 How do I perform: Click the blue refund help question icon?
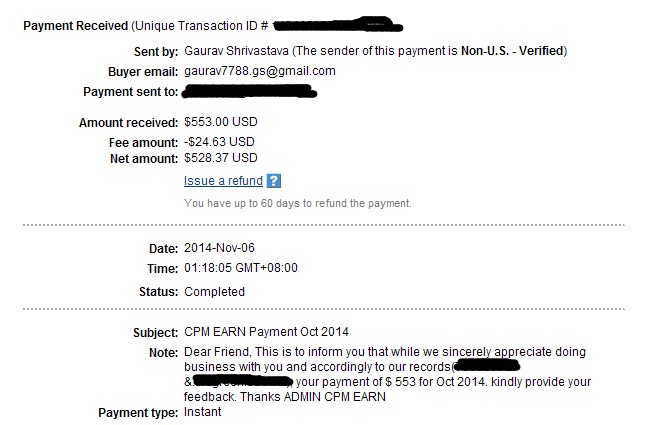click(x=274, y=181)
